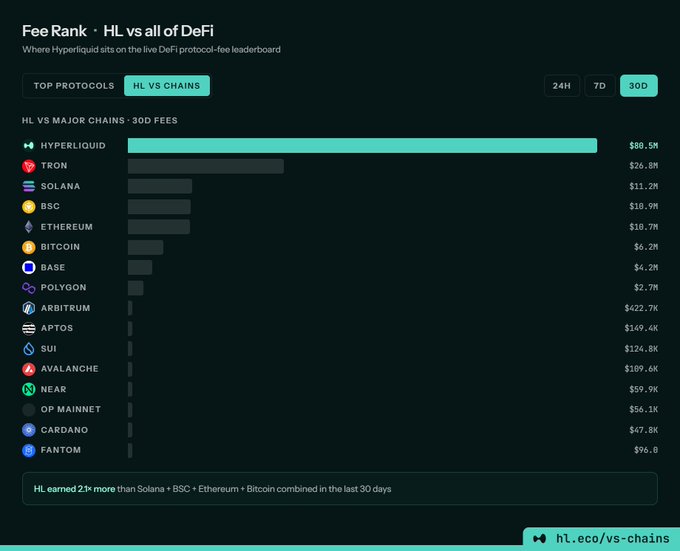Screen dimensions: 680x551
Task: Click the Hyperliquid fee bar
Action: [363, 146]
